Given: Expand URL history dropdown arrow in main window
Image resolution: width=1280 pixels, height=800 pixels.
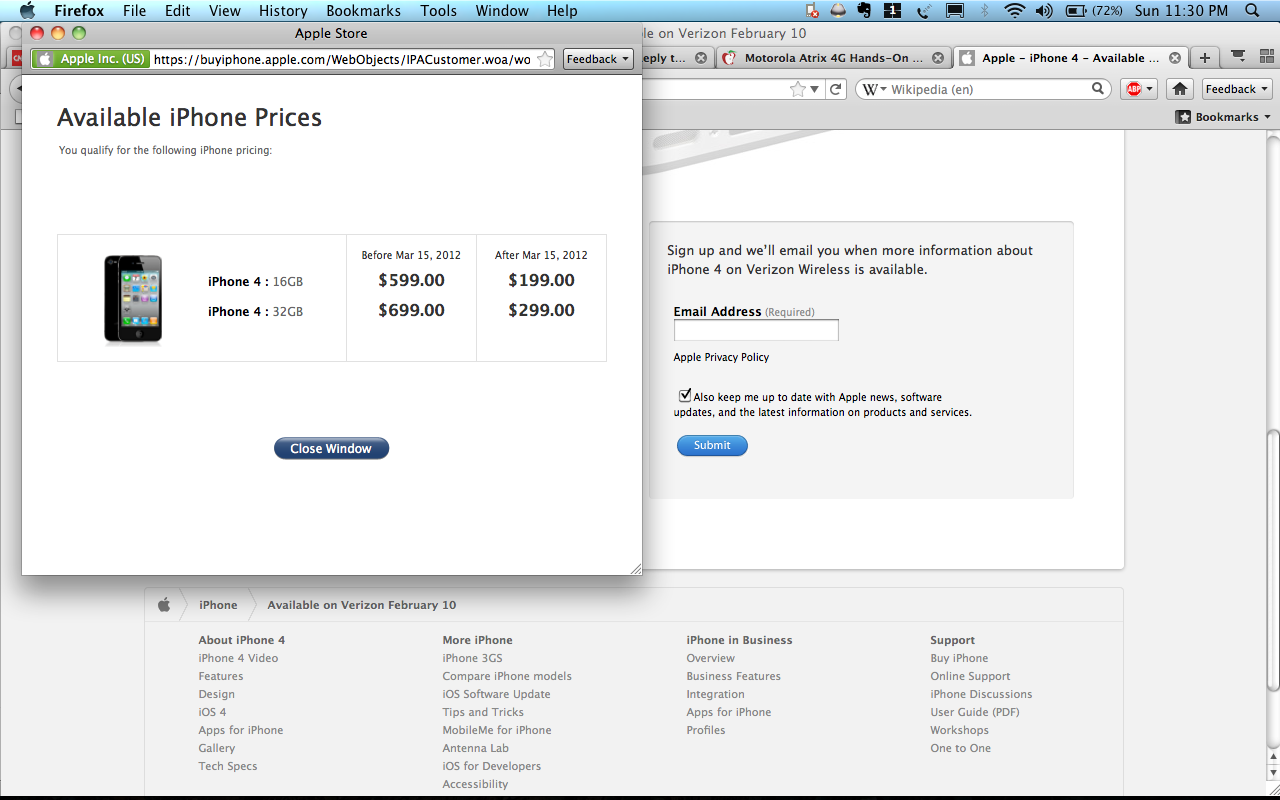Looking at the screenshot, I should coord(816,89).
